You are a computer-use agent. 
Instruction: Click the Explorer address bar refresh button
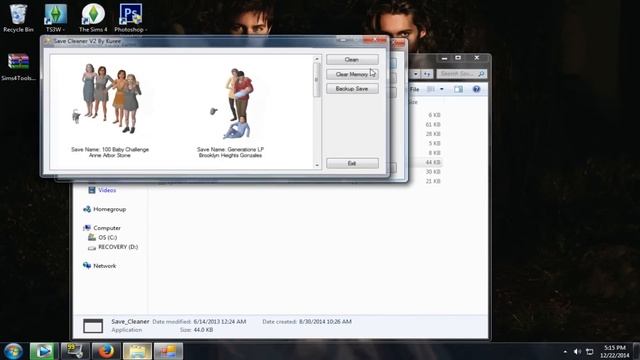[x=427, y=74]
